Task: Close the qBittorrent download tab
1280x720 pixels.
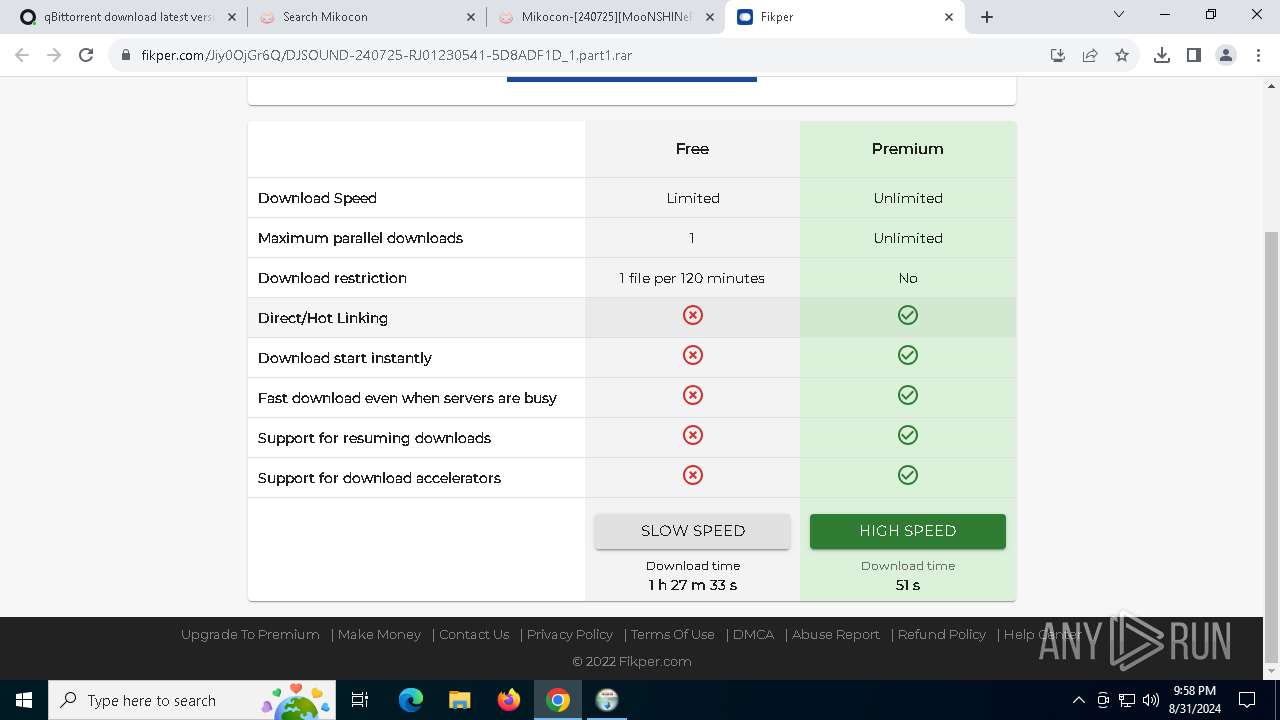Action: (232, 17)
